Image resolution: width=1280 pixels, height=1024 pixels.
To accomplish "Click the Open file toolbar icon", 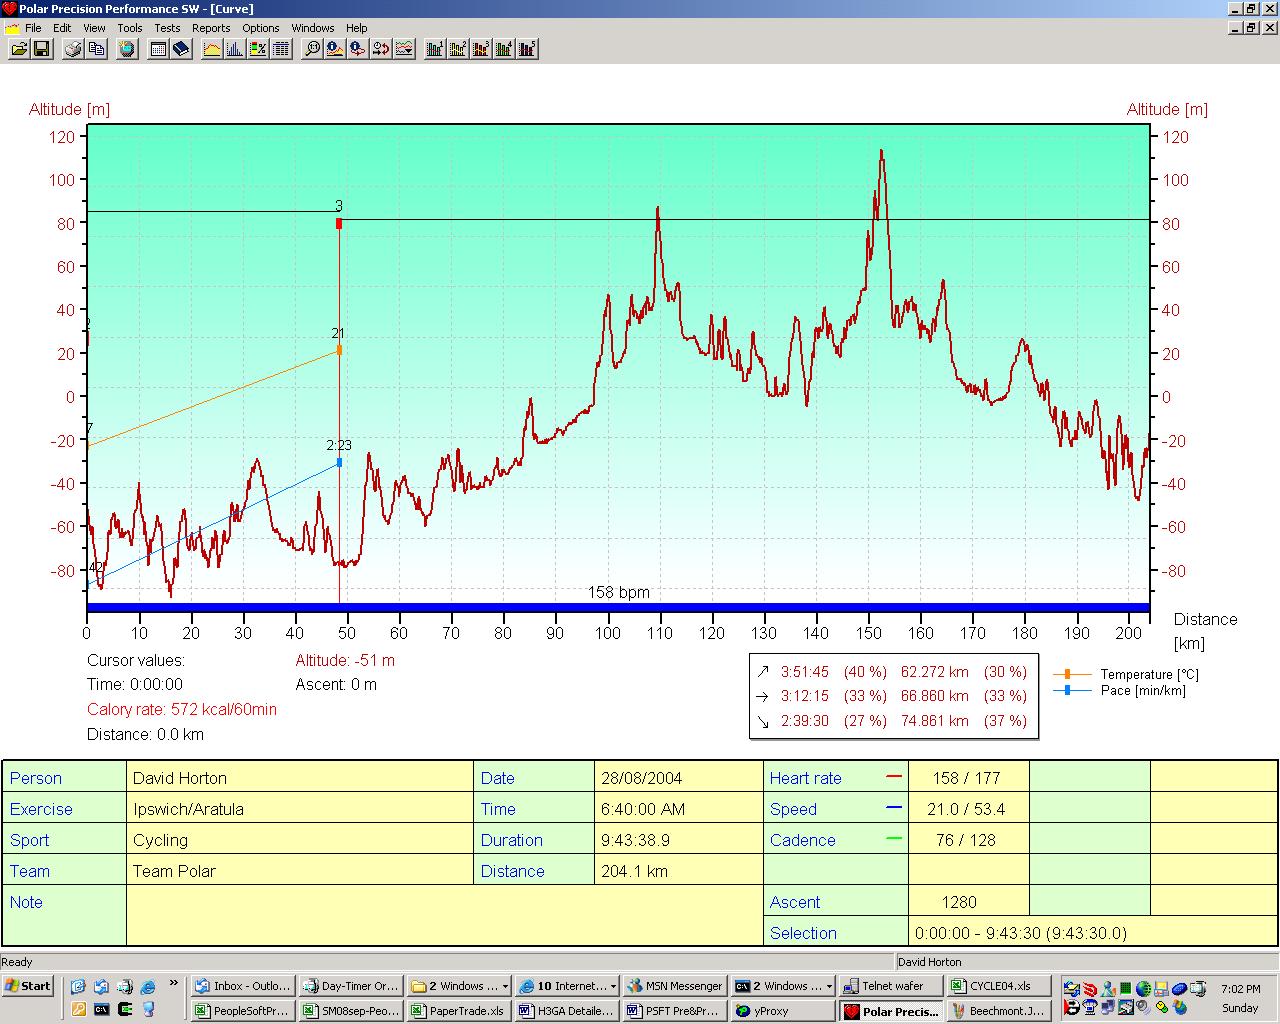I will tap(18, 48).
